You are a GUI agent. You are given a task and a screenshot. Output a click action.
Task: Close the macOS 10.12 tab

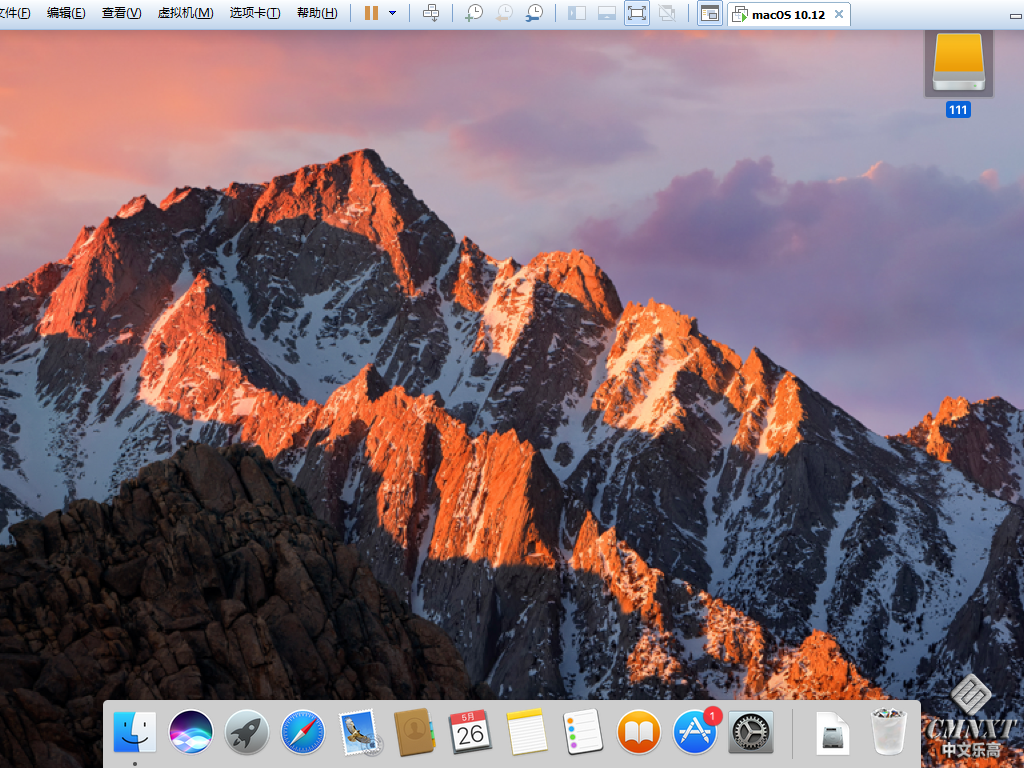click(840, 14)
